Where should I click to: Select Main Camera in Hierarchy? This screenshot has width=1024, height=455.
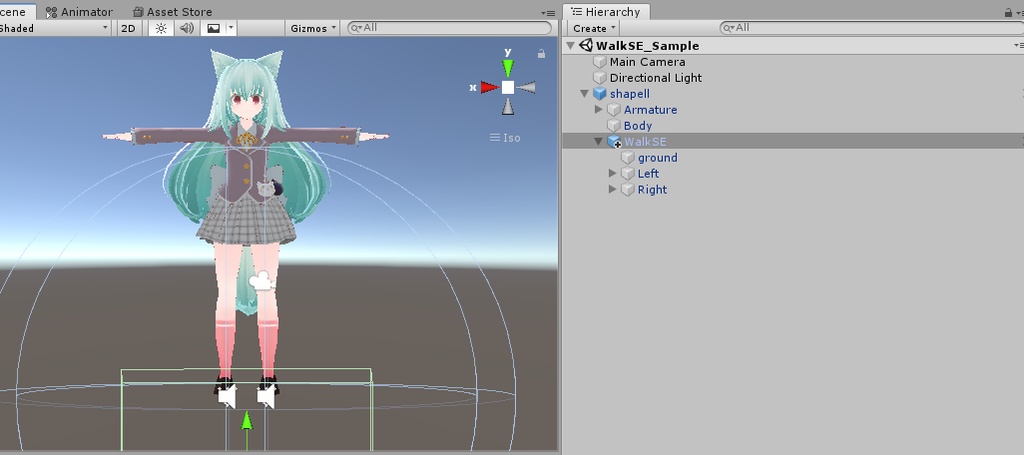click(647, 62)
